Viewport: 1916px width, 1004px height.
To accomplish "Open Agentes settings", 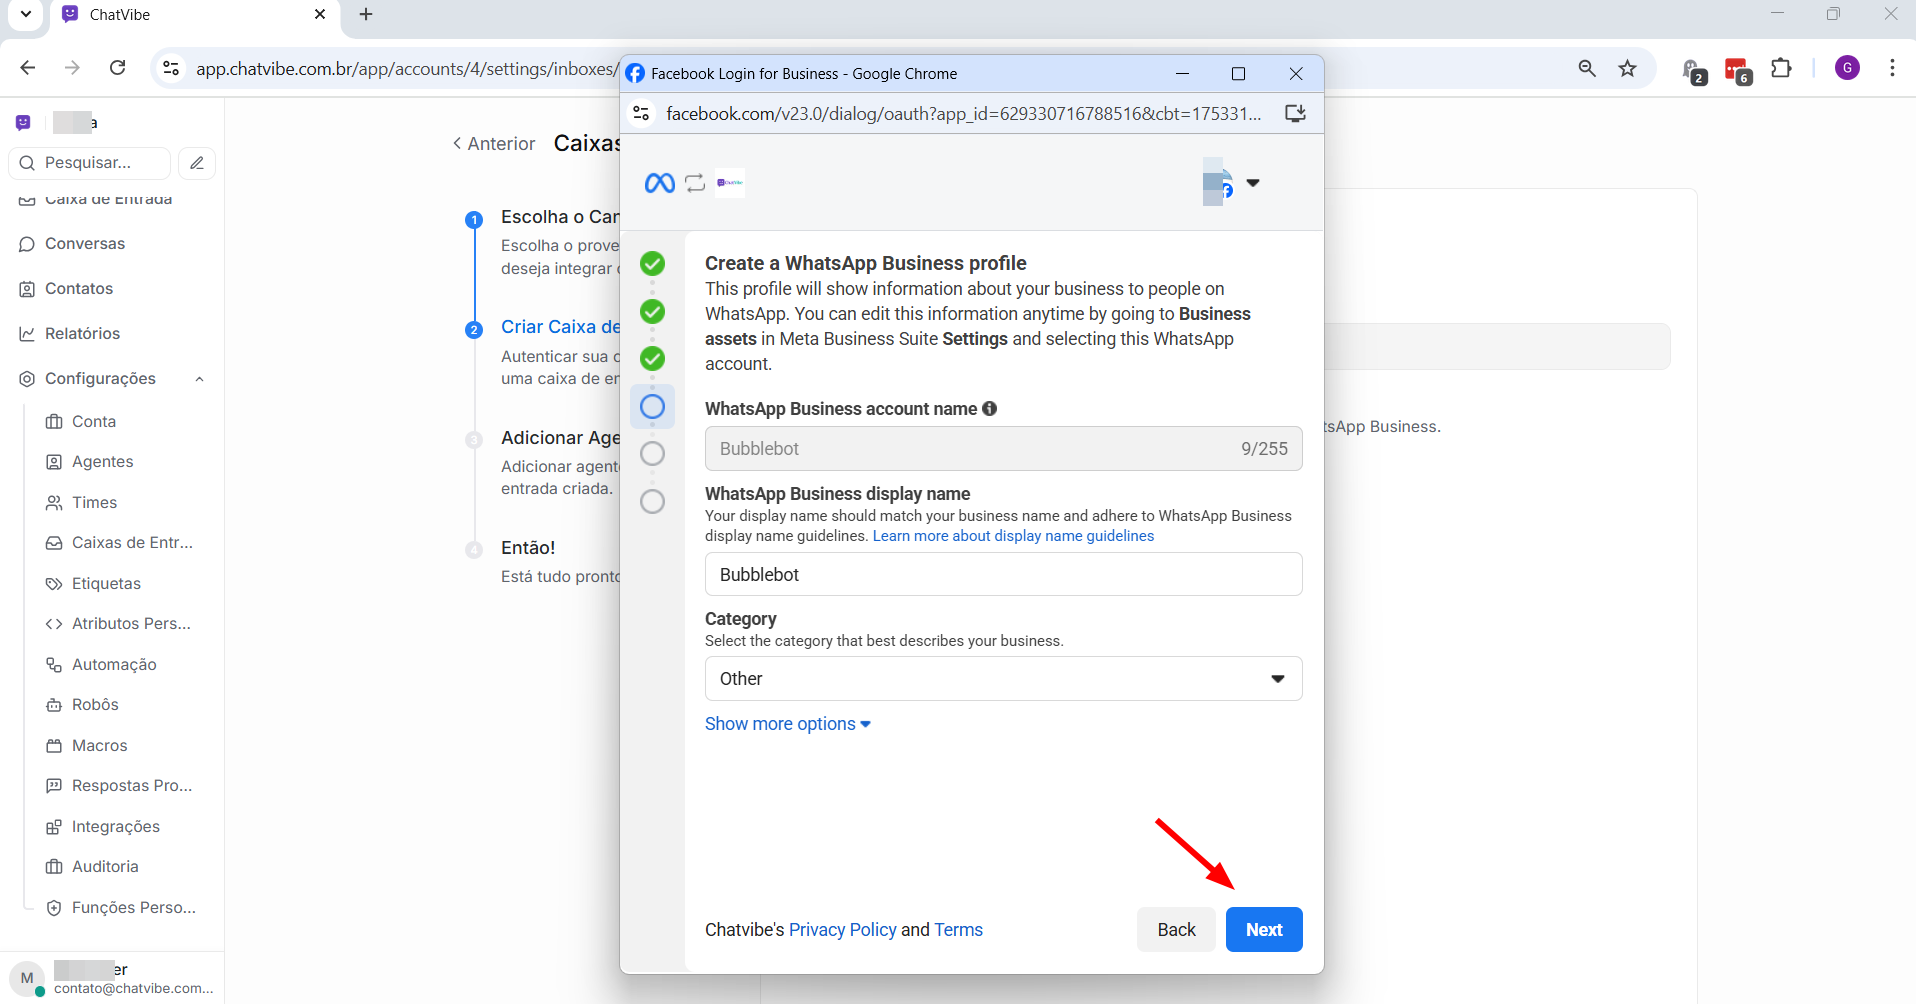I will (102, 461).
